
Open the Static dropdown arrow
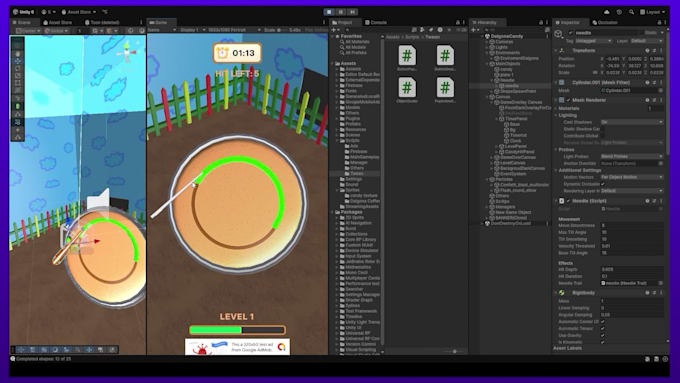[662, 33]
